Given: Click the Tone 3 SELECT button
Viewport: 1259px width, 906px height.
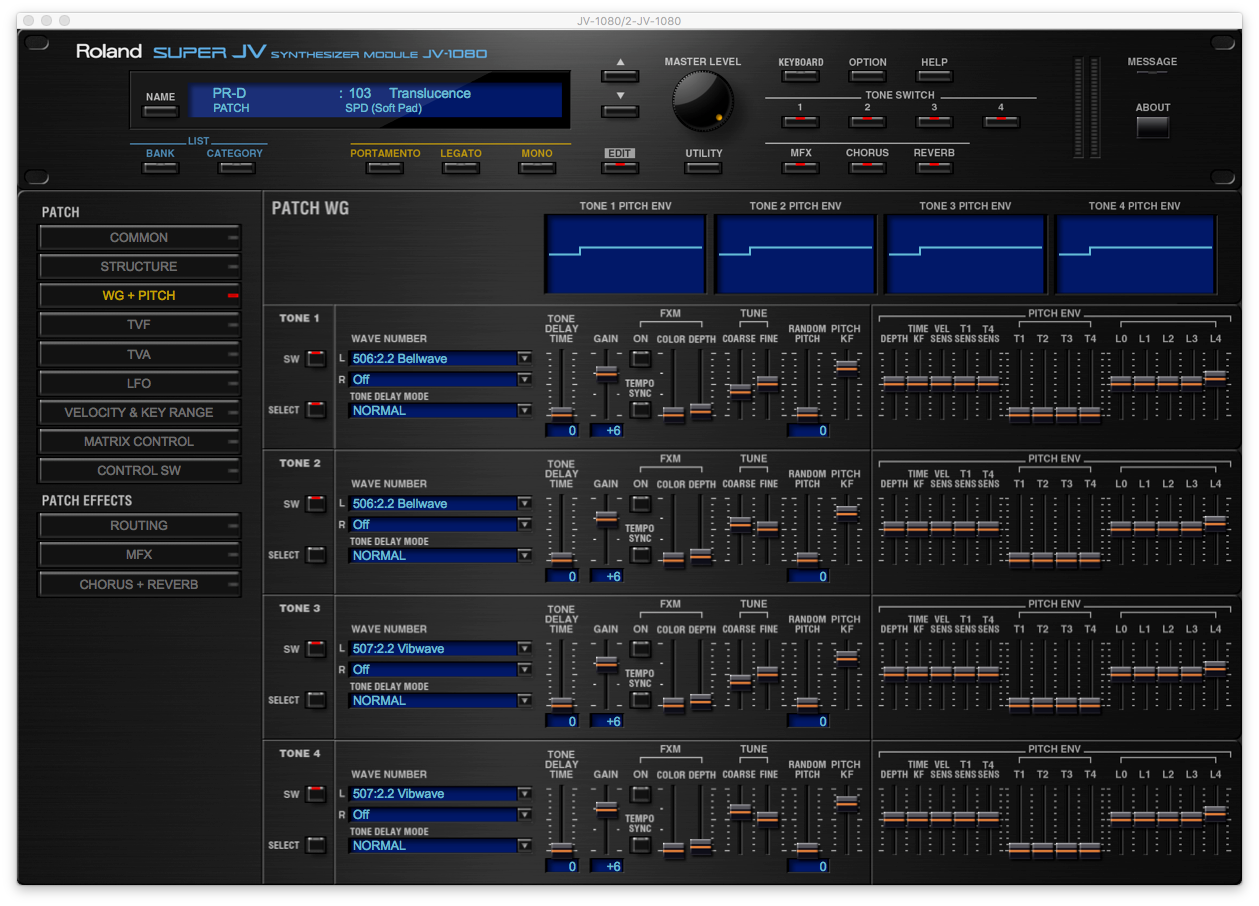Looking at the screenshot, I should click(x=316, y=700).
